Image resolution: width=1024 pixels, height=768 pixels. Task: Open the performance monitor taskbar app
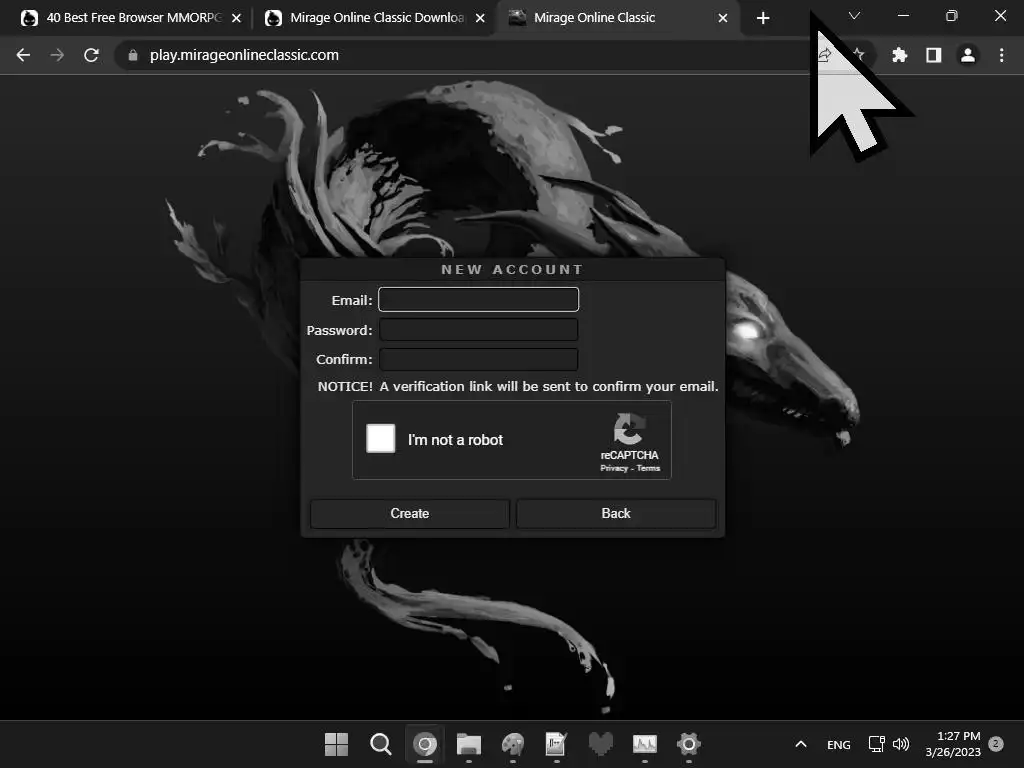[x=645, y=744]
